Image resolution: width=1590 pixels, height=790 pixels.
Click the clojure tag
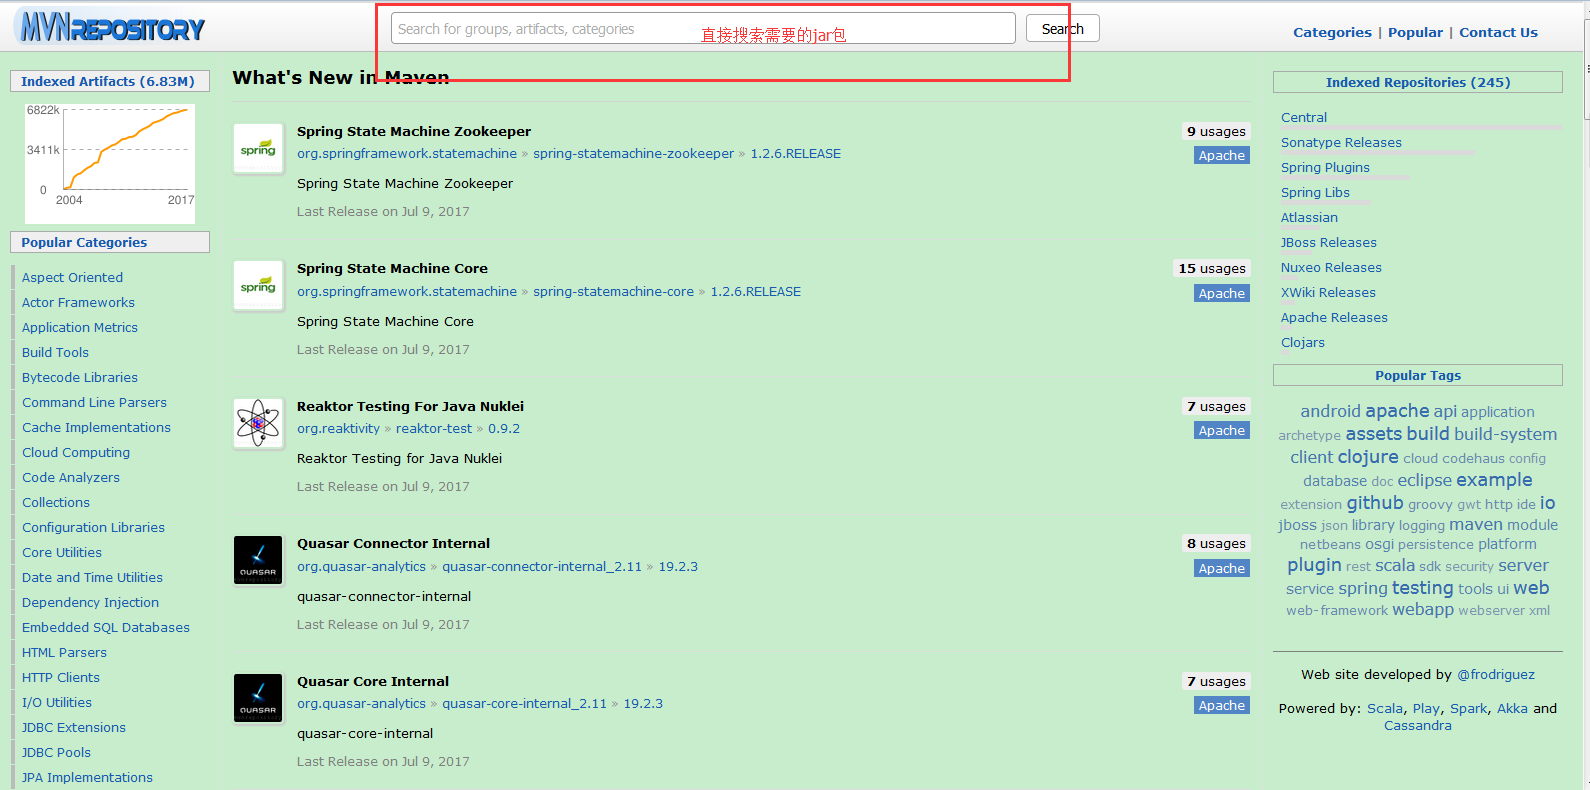click(x=1368, y=457)
